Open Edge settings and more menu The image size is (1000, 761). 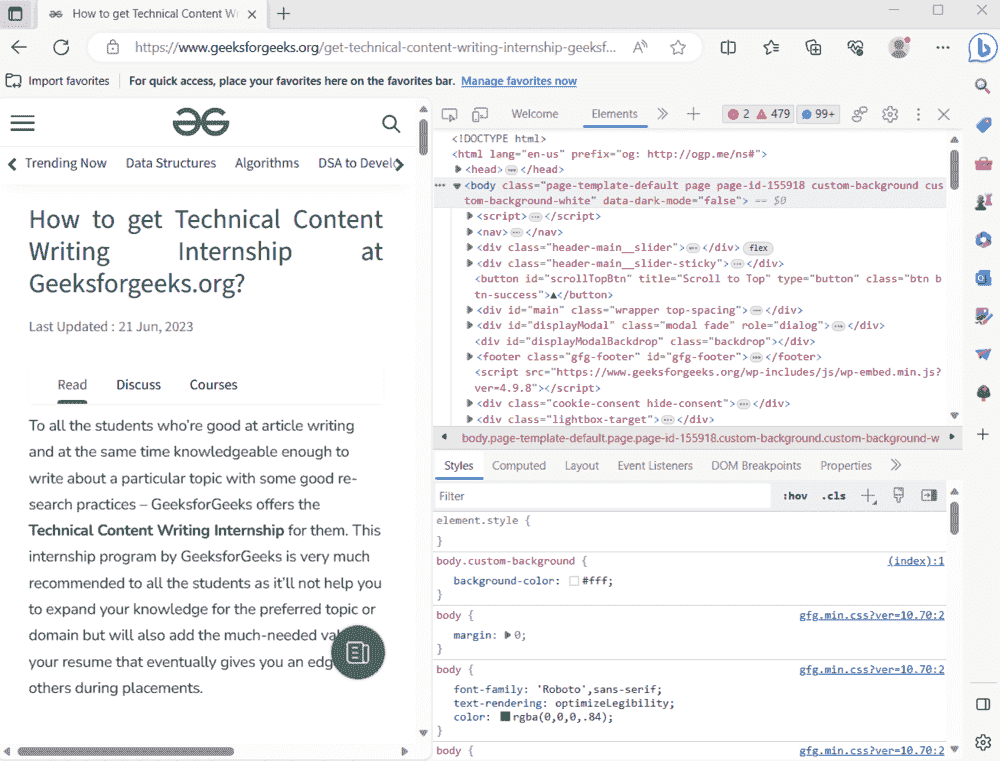pyautogui.click(x=943, y=47)
